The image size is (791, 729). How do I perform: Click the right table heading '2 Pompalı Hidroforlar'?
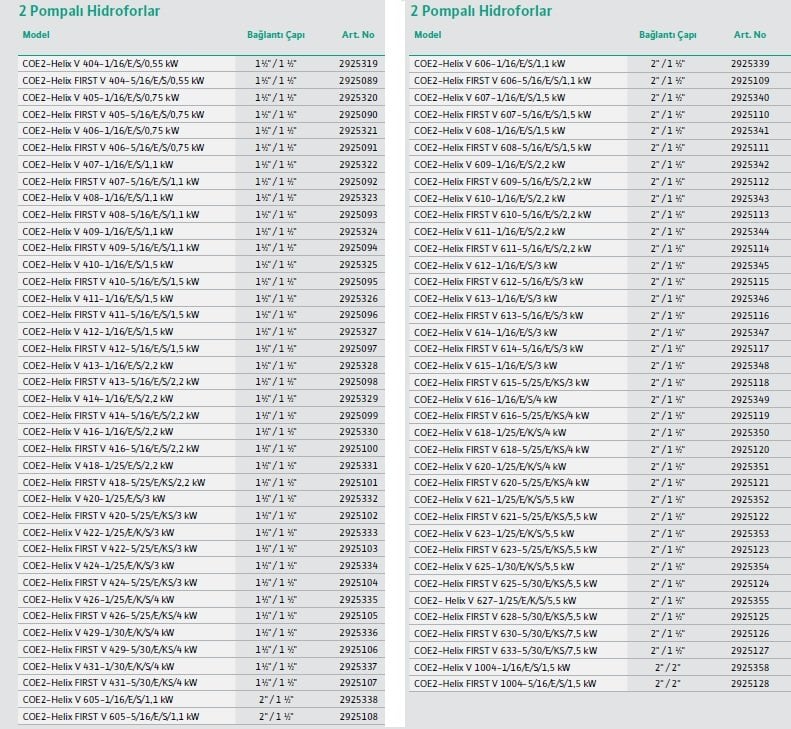(481, 11)
